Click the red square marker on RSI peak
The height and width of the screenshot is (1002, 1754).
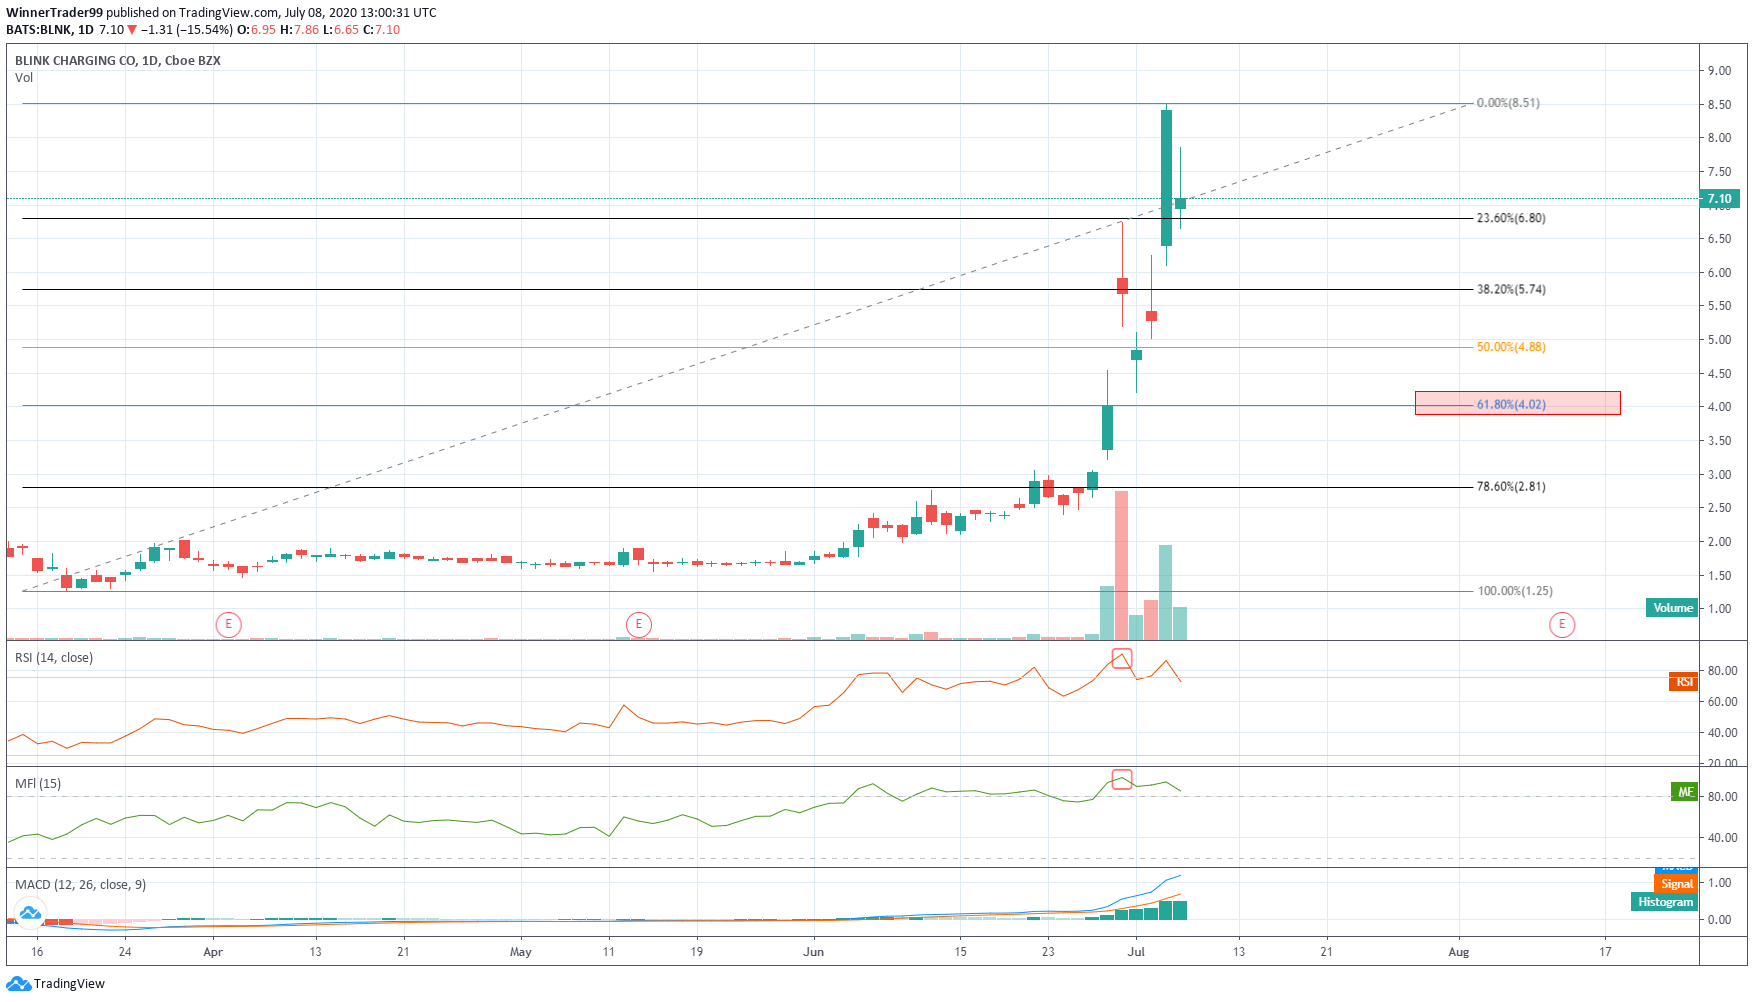(1122, 658)
